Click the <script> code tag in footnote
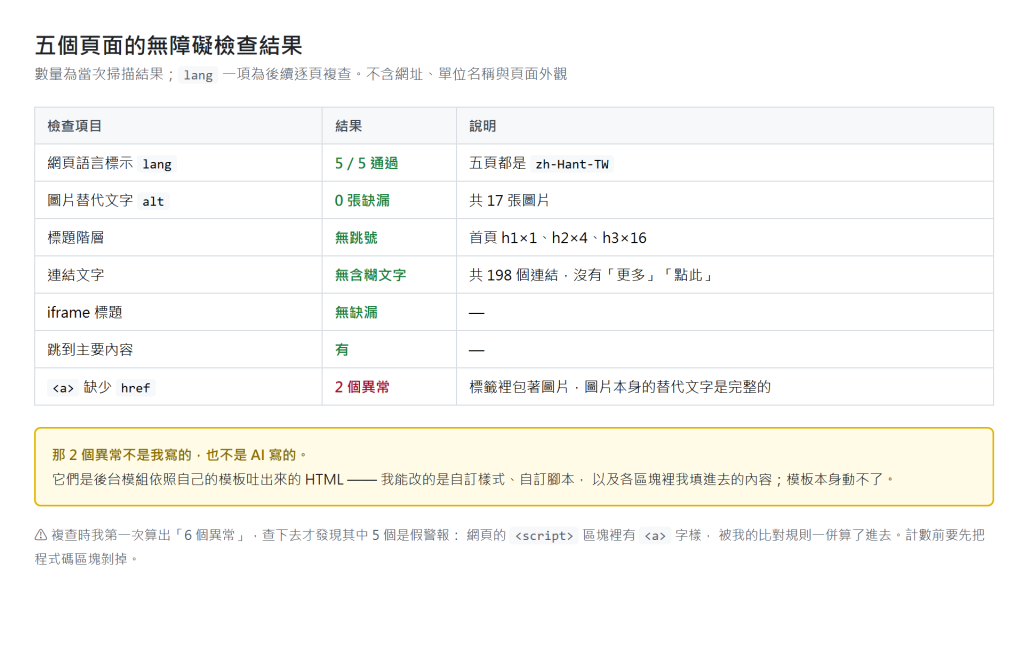 pyautogui.click(x=544, y=536)
